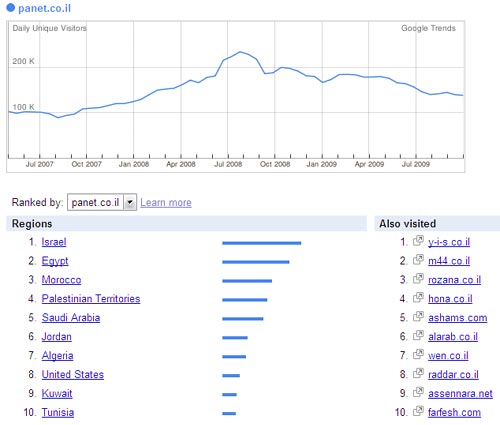The image size is (500, 425).
Task: Click the Saudi Arabia region link
Action: [71, 318]
